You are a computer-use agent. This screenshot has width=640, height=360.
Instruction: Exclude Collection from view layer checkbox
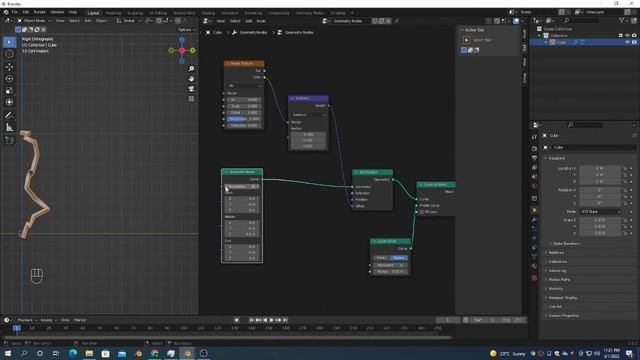621,36
